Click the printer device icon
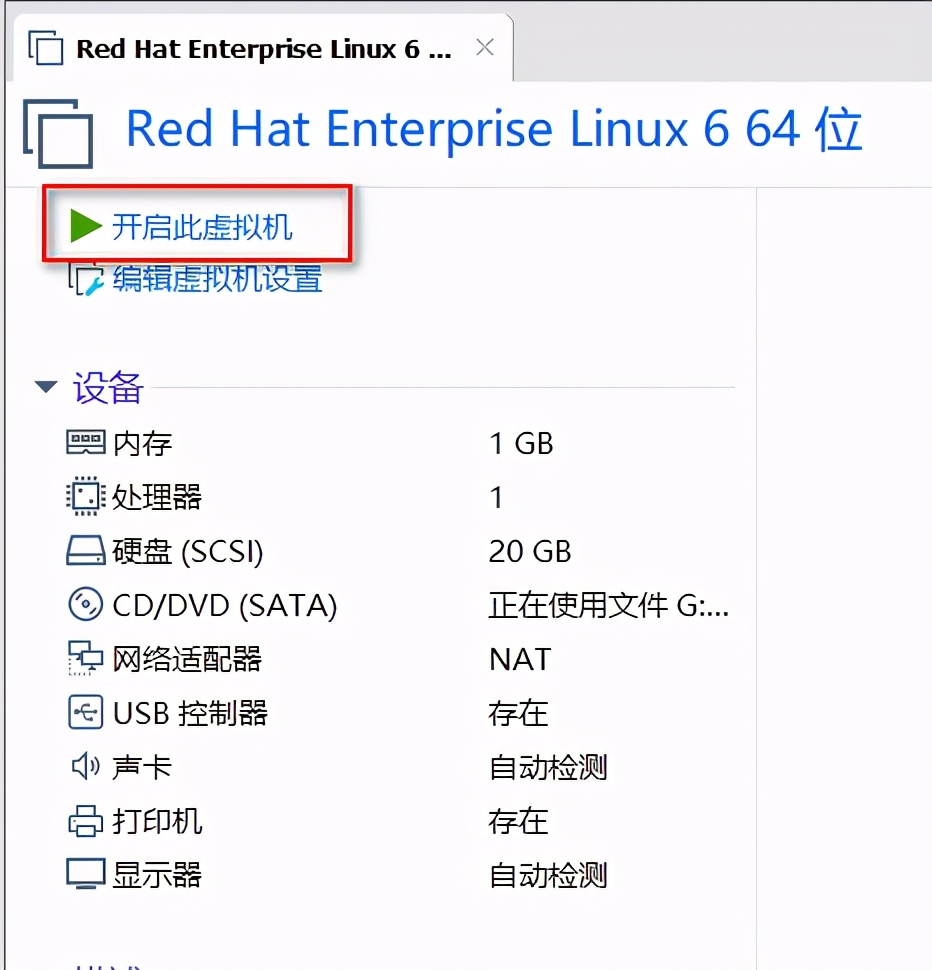The width and height of the screenshot is (932, 970). point(85,822)
